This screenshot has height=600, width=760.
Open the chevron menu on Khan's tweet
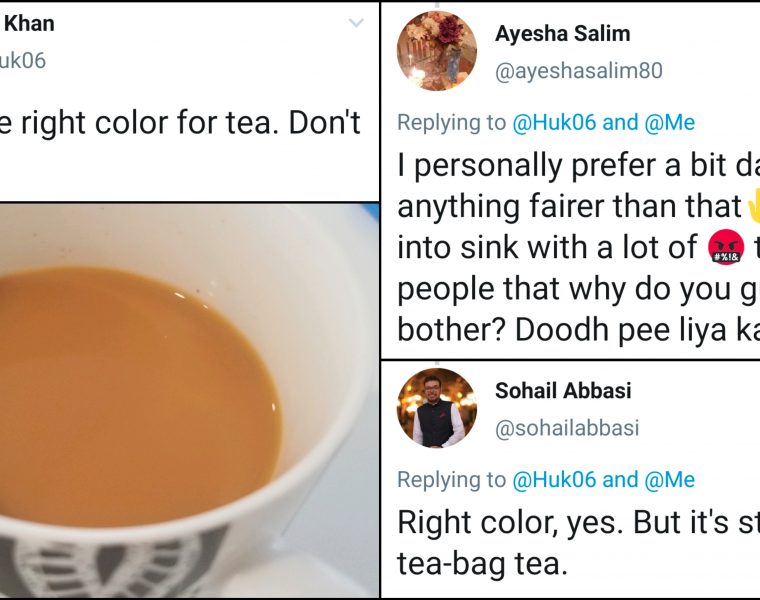356,23
